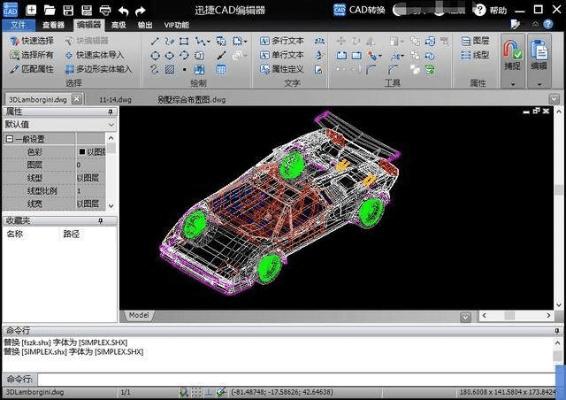566x400 pixels.
Task: Switch to the VIP功能 tab
Action: coord(176,25)
